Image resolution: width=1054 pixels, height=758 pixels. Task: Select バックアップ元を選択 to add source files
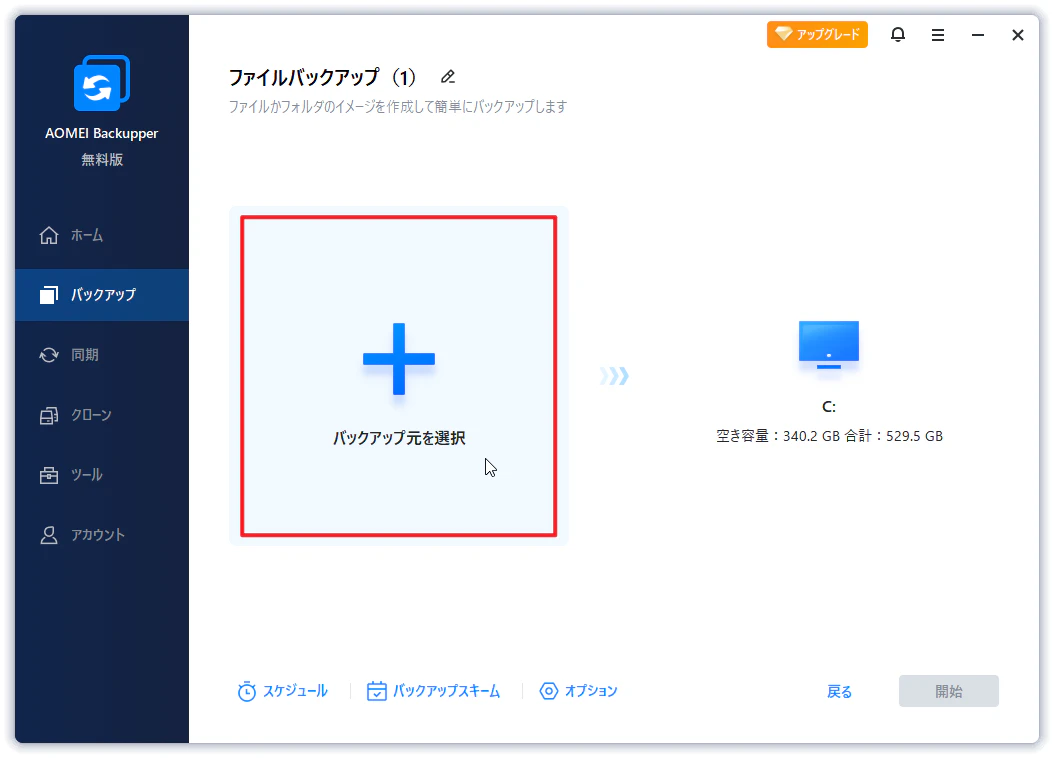pos(398,375)
